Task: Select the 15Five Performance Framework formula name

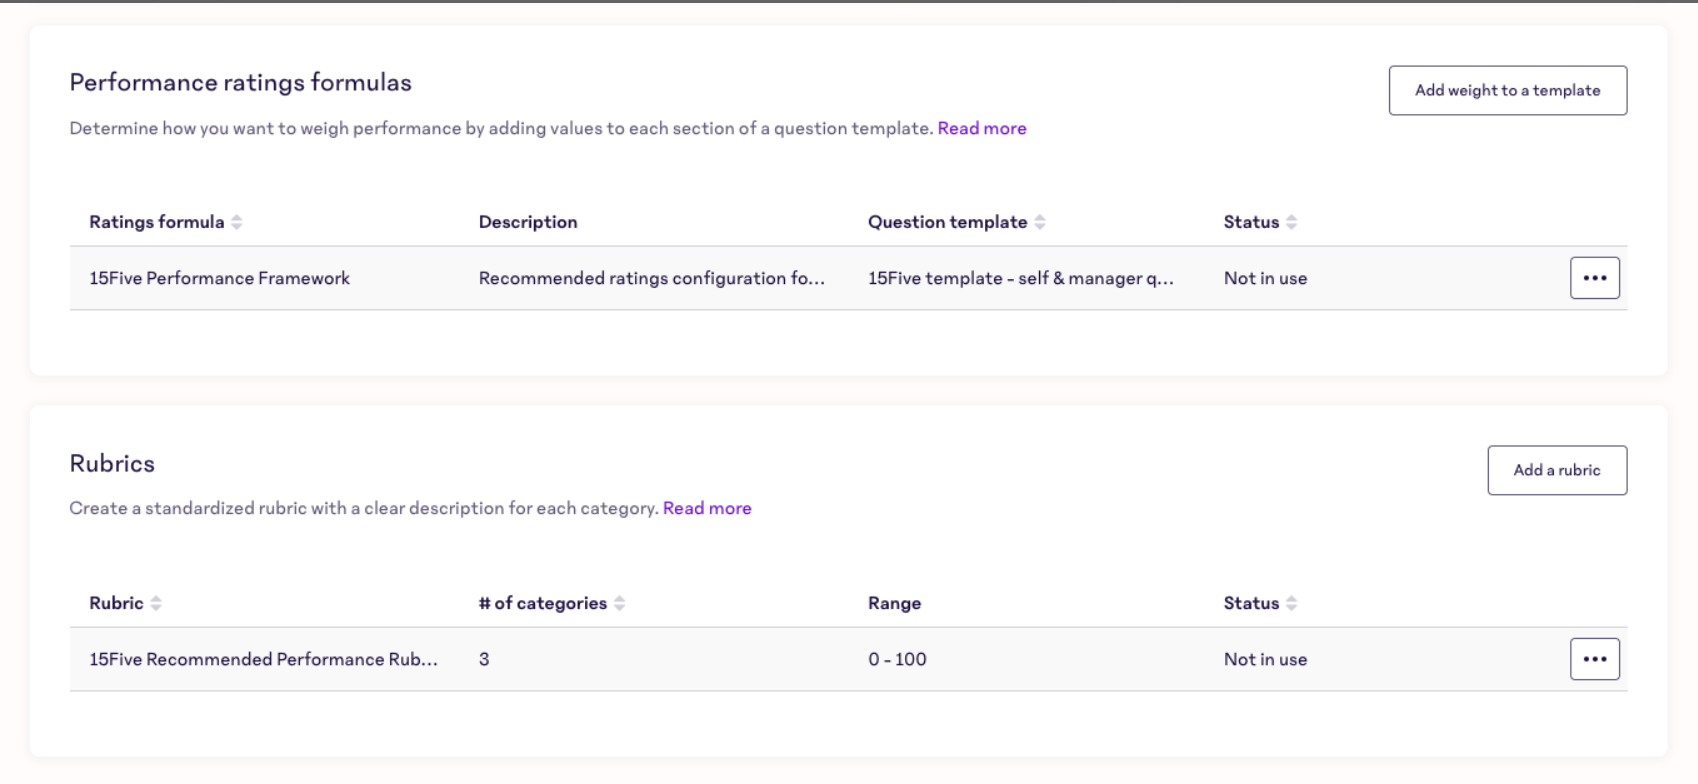Action: 219,278
